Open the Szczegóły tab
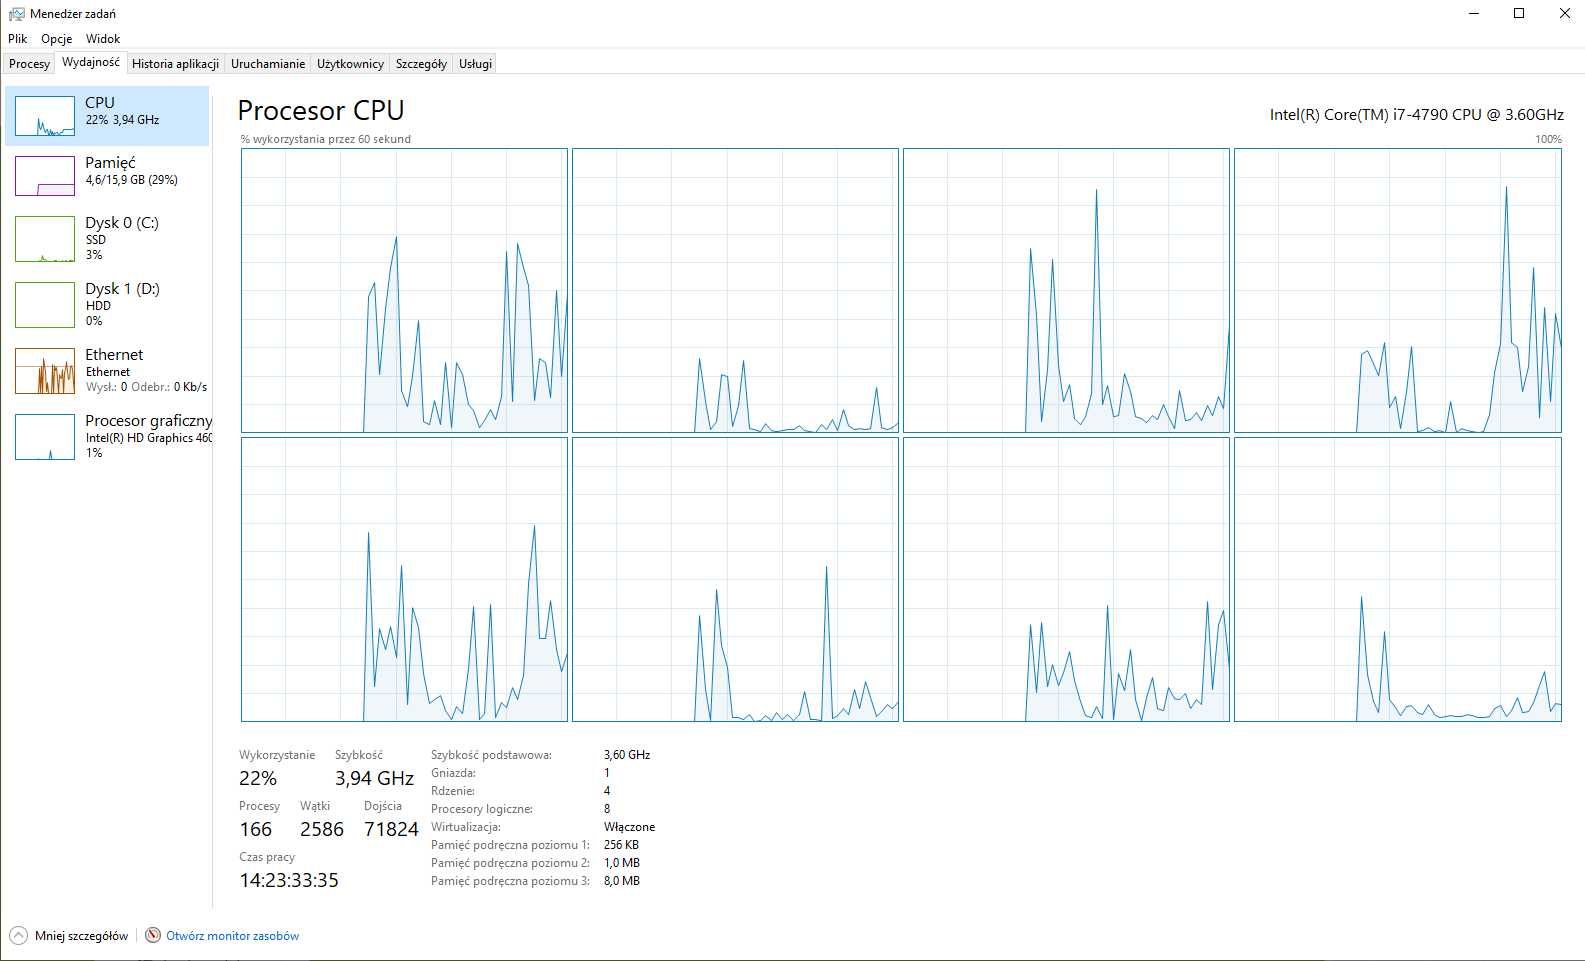 421,63
